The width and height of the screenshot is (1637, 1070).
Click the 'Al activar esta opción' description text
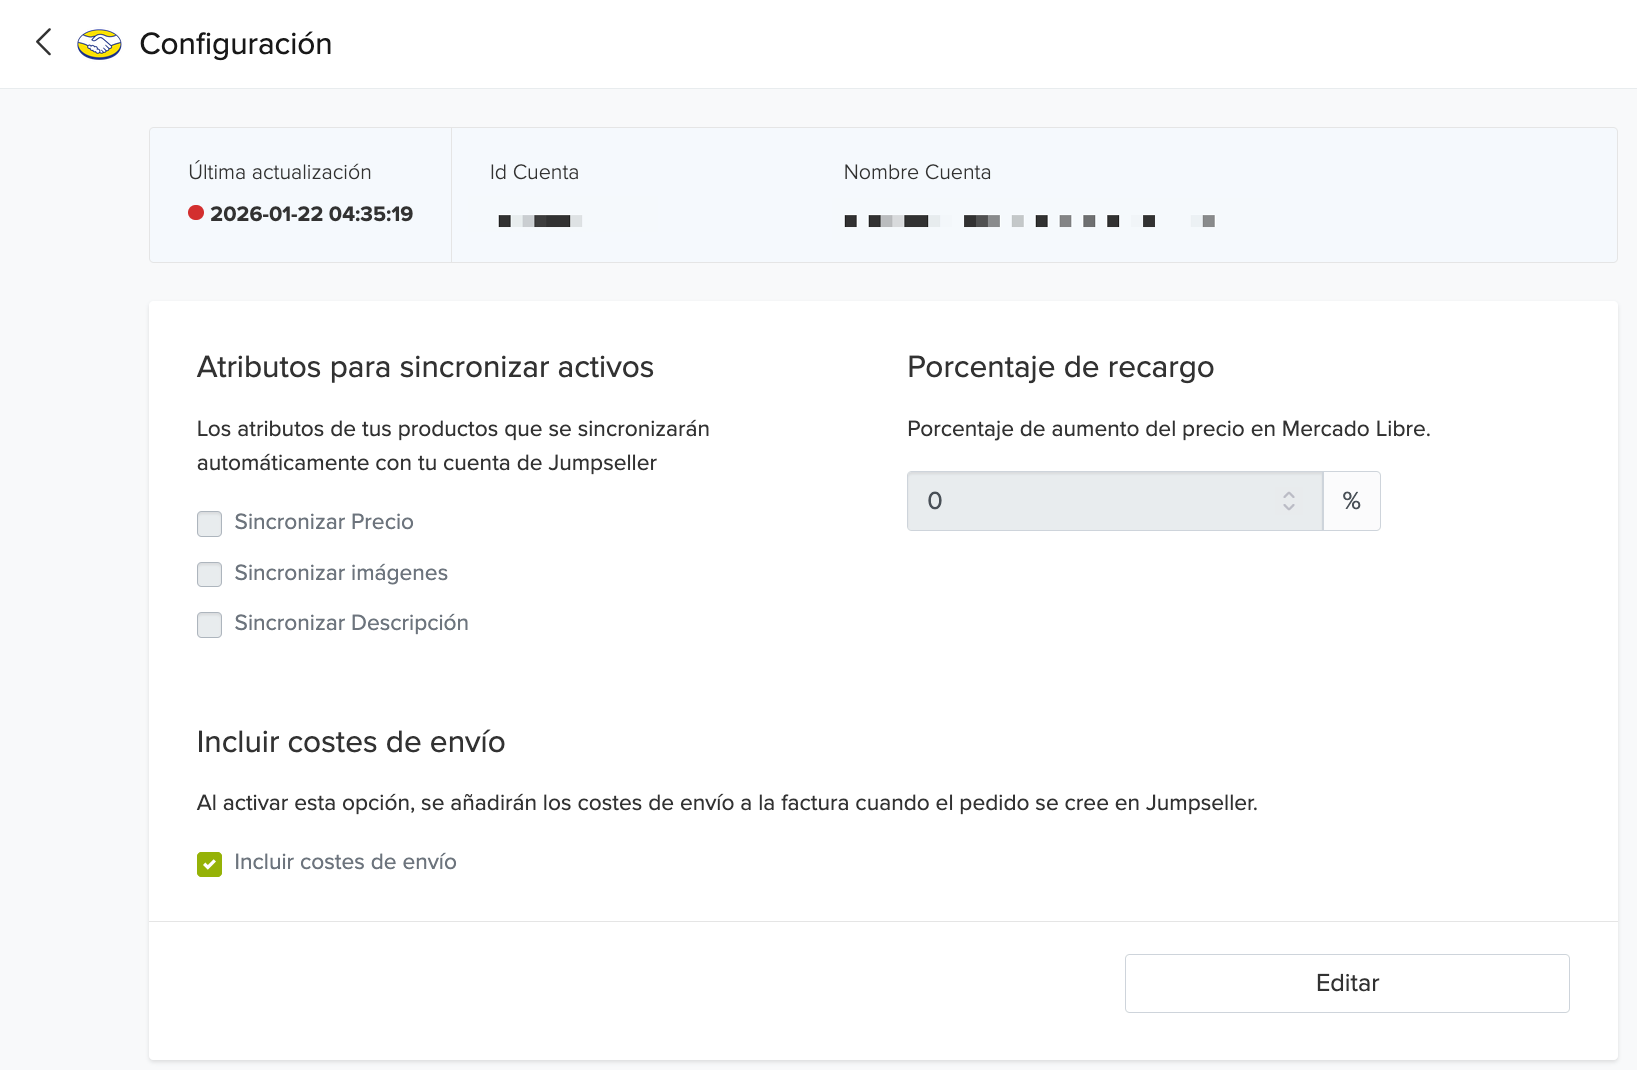[727, 803]
